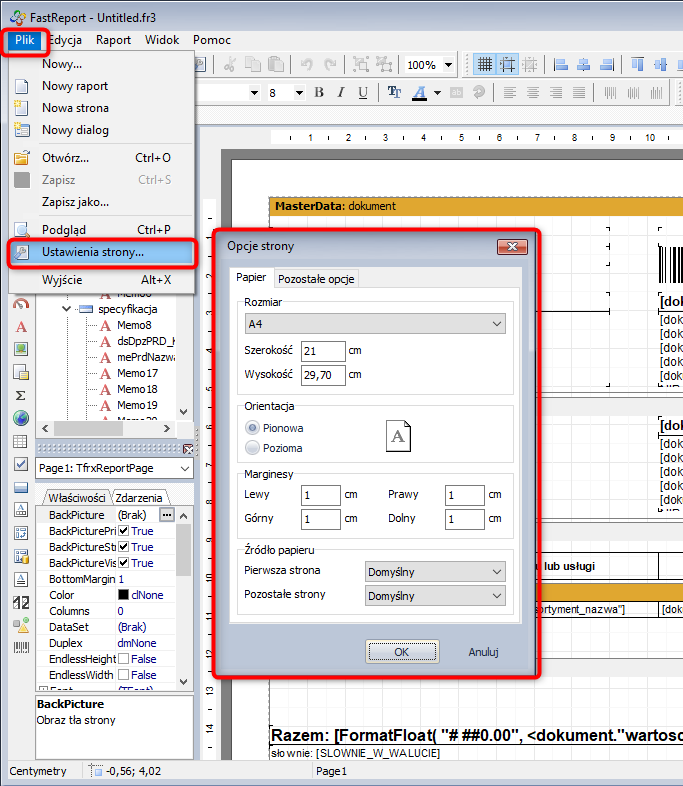Select Pionowa orientation radio button
683x786 pixels.
tap(252, 427)
